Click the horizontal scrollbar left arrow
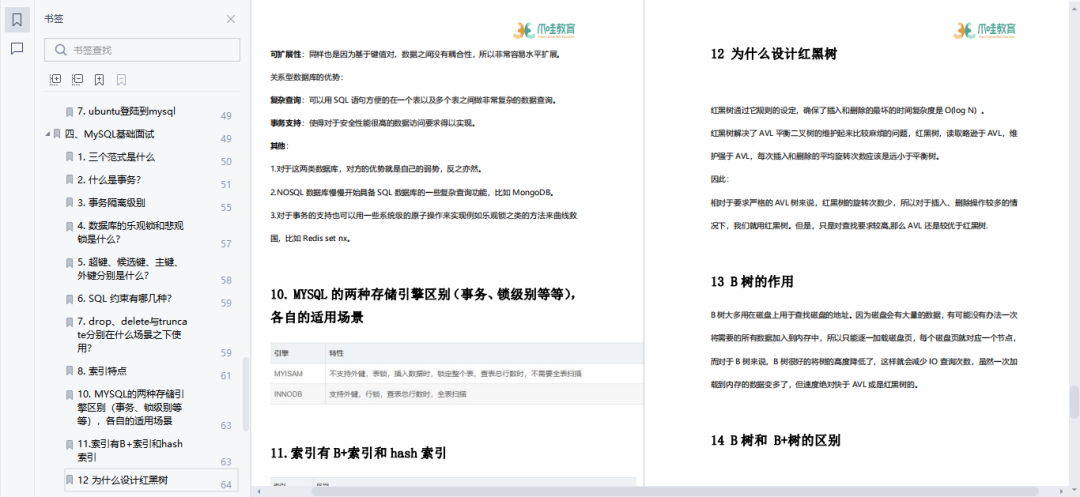Image resolution: width=1080 pixels, height=497 pixels. [259, 491]
